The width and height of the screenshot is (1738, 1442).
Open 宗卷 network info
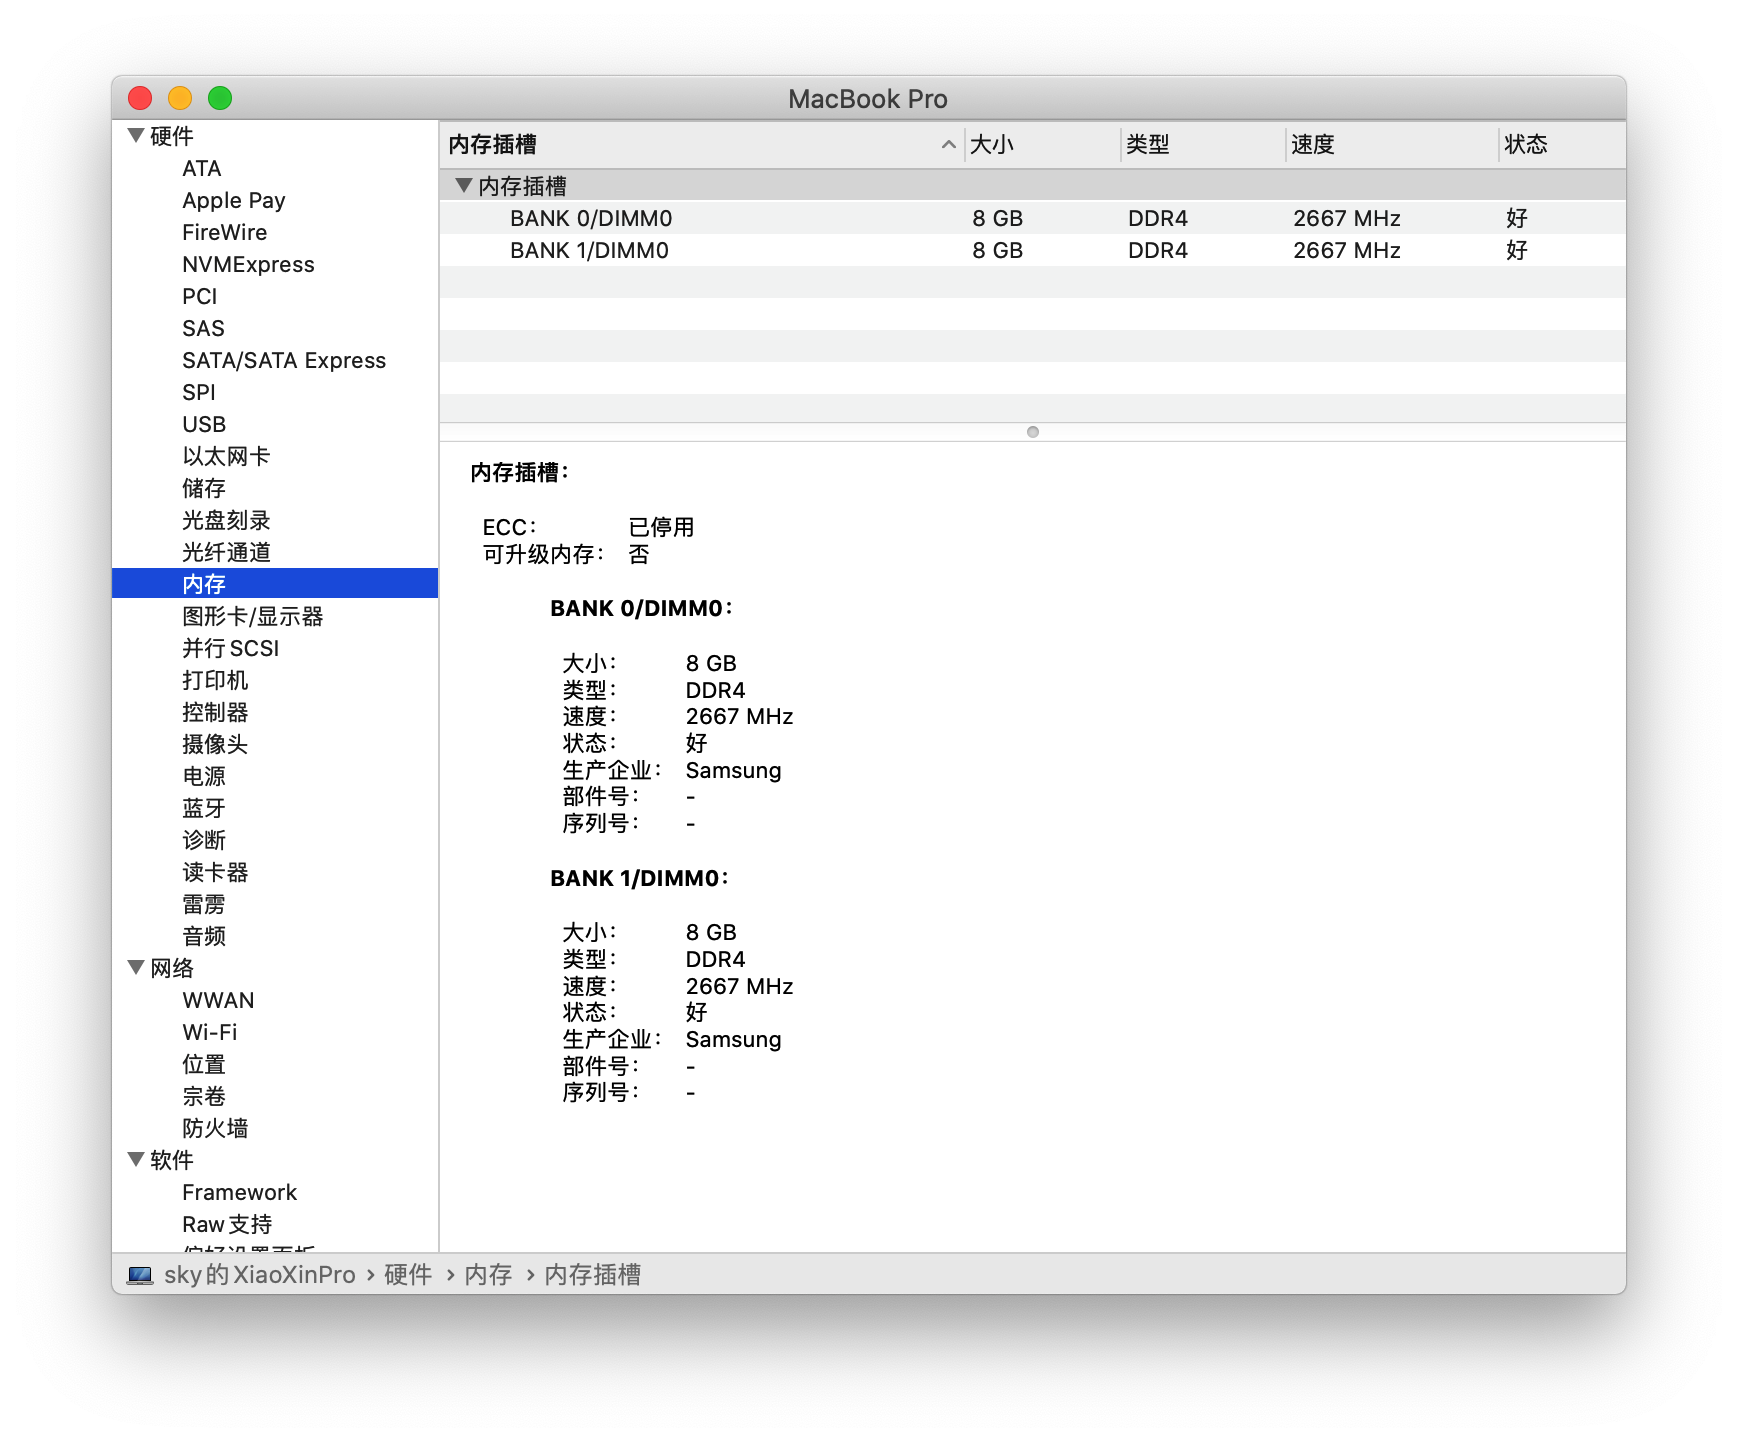[x=204, y=1096]
